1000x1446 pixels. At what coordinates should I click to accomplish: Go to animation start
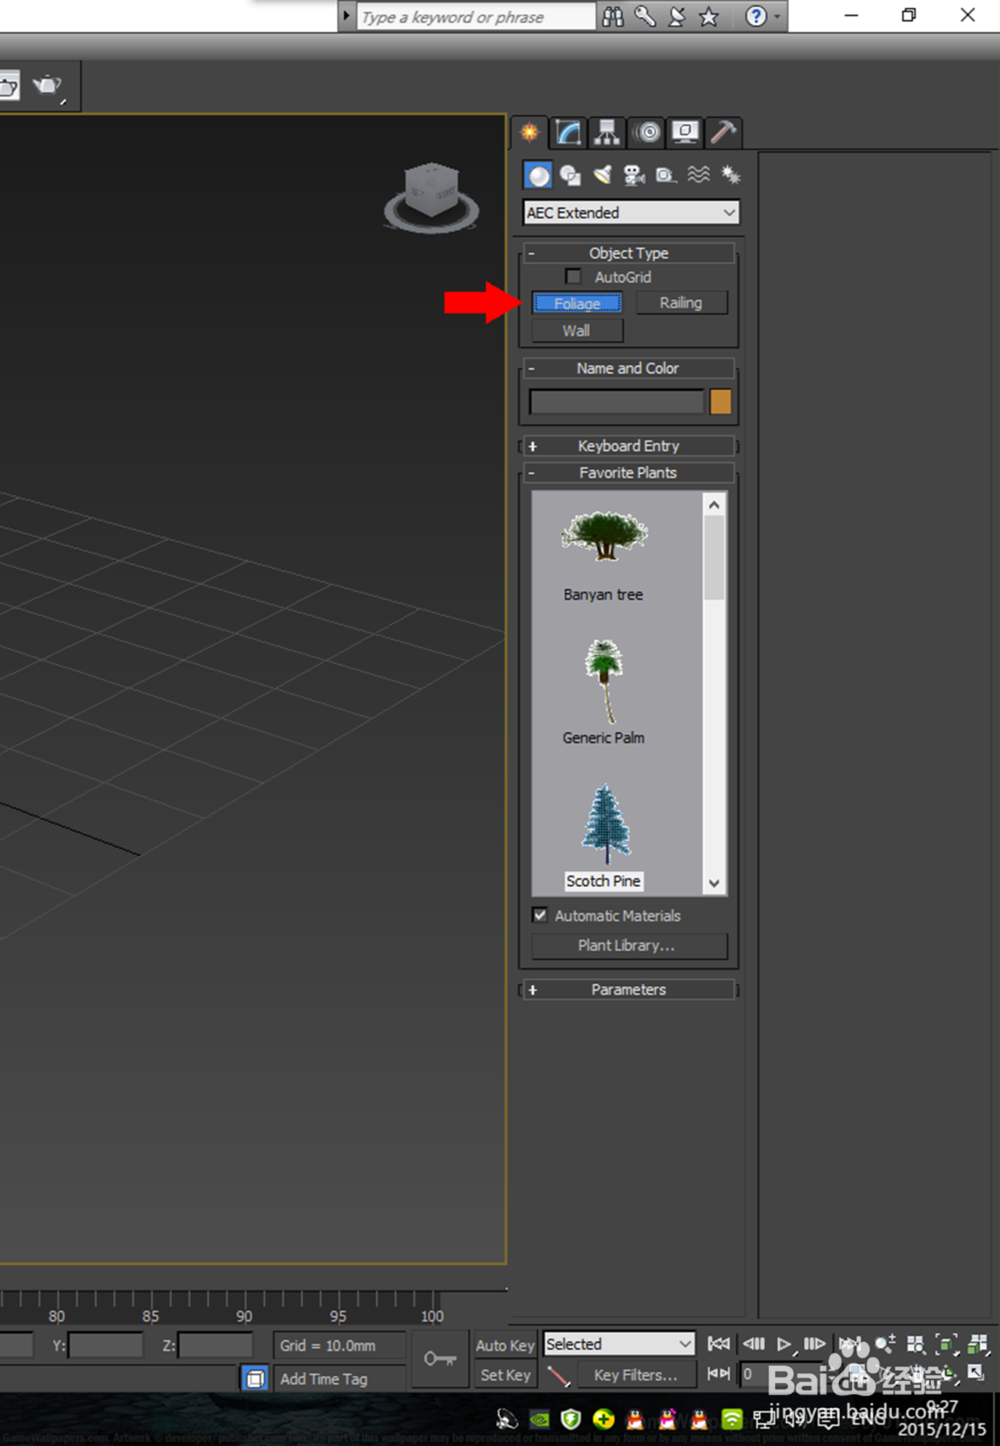click(x=718, y=1344)
